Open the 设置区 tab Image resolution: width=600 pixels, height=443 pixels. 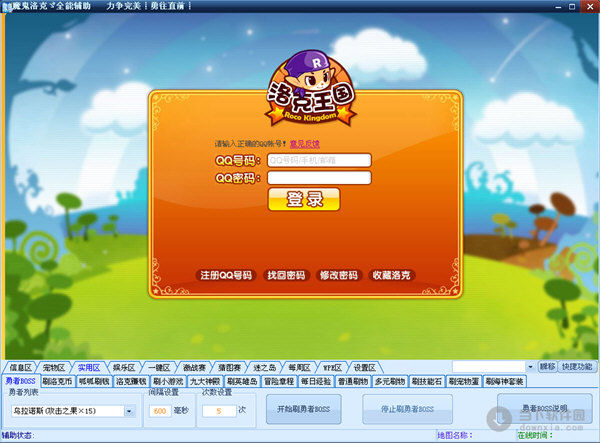pyautogui.click(x=364, y=368)
